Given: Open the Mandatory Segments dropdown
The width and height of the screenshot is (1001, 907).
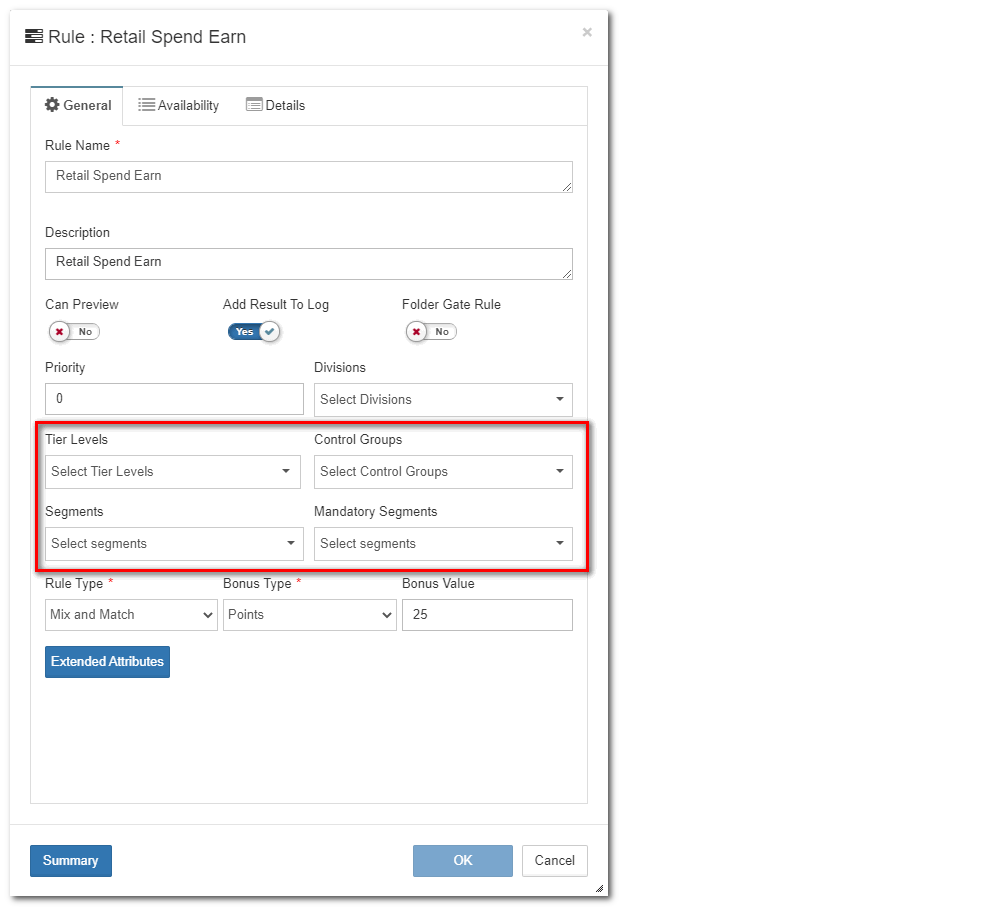Looking at the screenshot, I should (x=443, y=544).
